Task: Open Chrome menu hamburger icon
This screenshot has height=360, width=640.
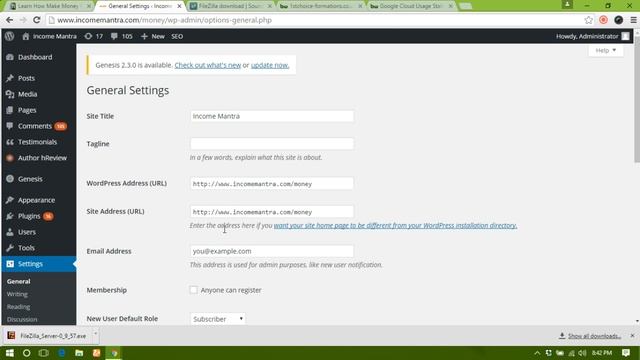Action: 633,20
